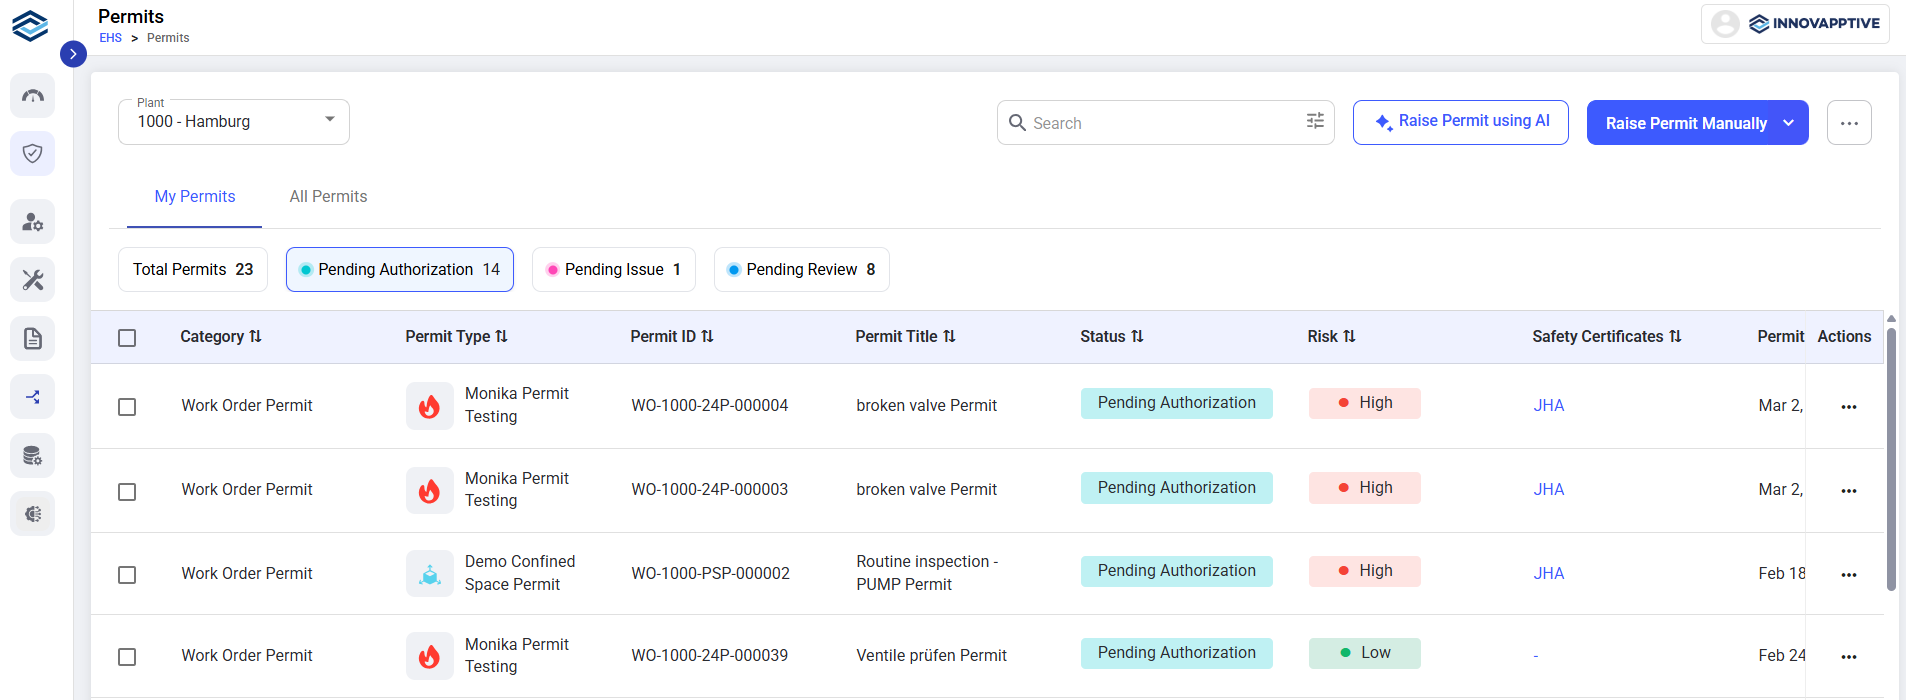This screenshot has height=700, width=1906.
Task: Filter by Pending Review status chip
Action: tap(802, 270)
